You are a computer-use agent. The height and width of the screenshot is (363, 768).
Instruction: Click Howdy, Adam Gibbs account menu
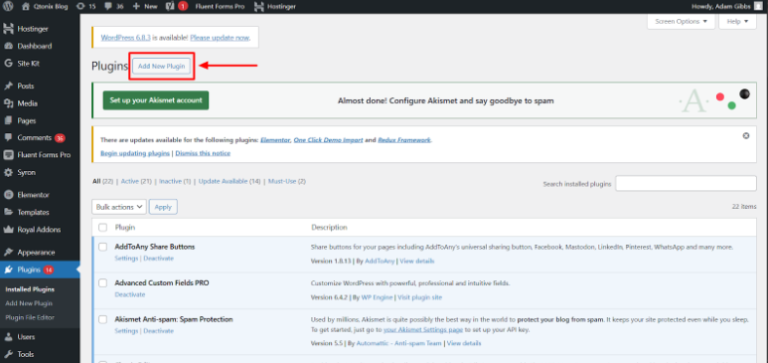click(x=727, y=6)
